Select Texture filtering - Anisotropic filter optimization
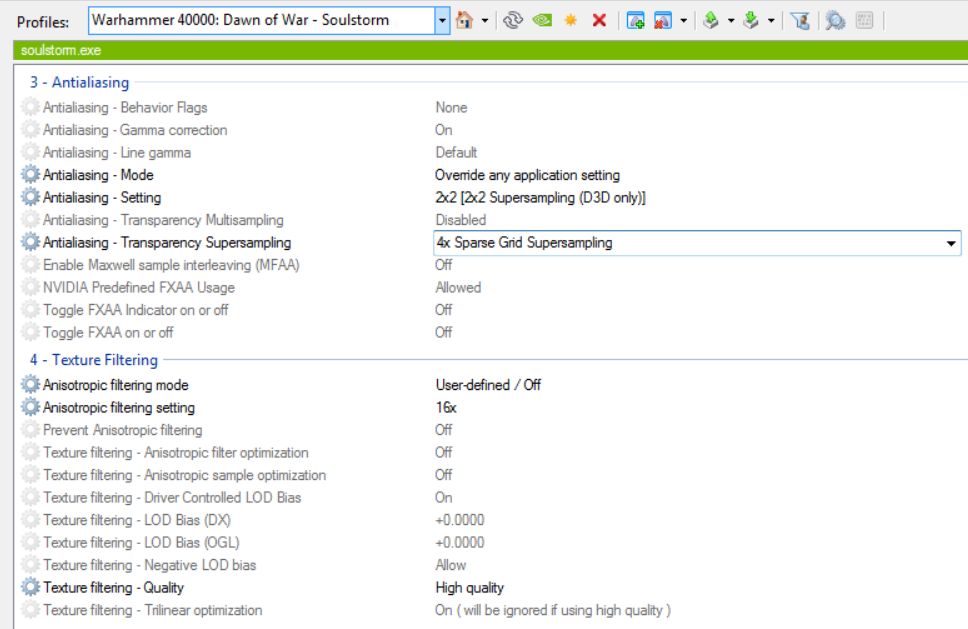This screenshot has height=629, width=968. [491, 452]
